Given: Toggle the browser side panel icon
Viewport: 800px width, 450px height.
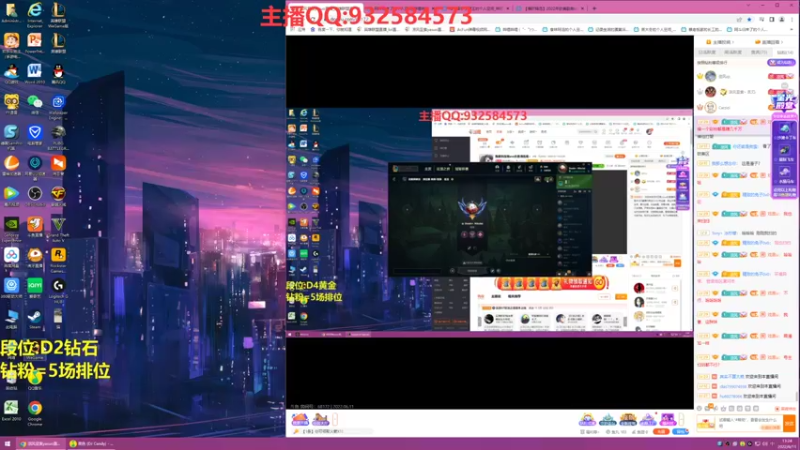Looking at the screenshot, I should pyautogui.click(x=771, y=19).
